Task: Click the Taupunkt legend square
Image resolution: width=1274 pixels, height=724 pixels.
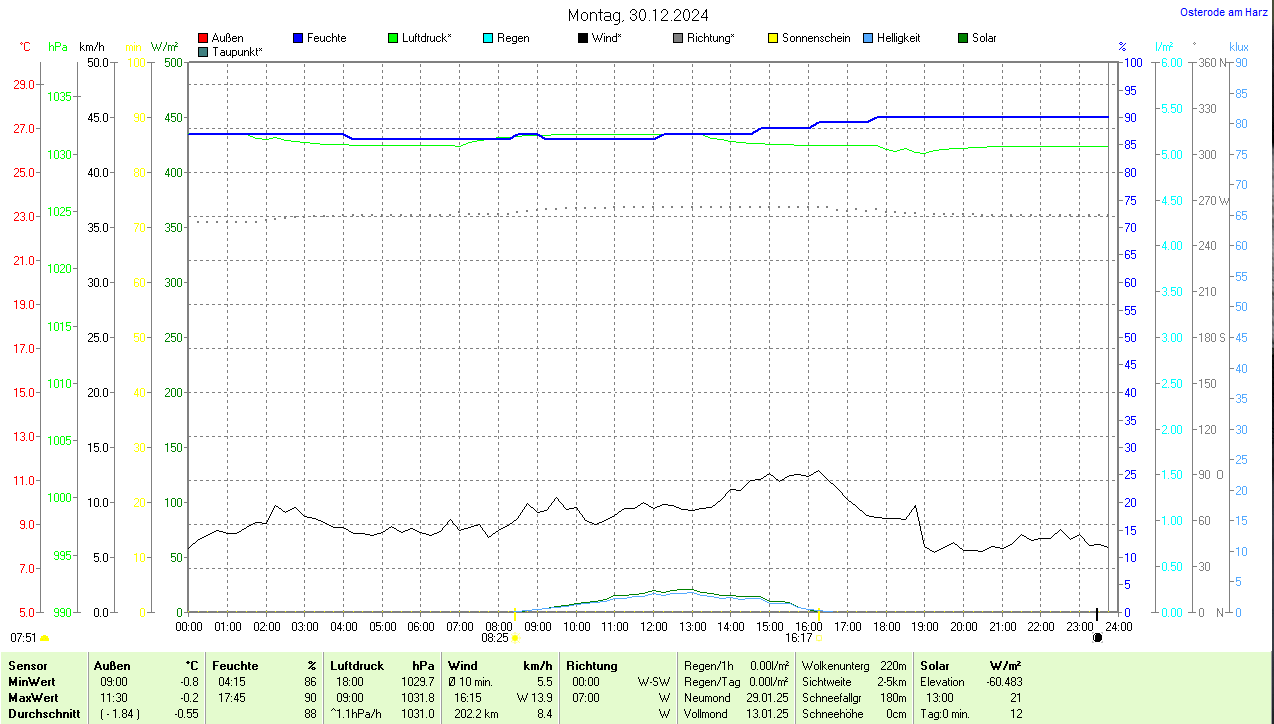Action: [203, 52]
